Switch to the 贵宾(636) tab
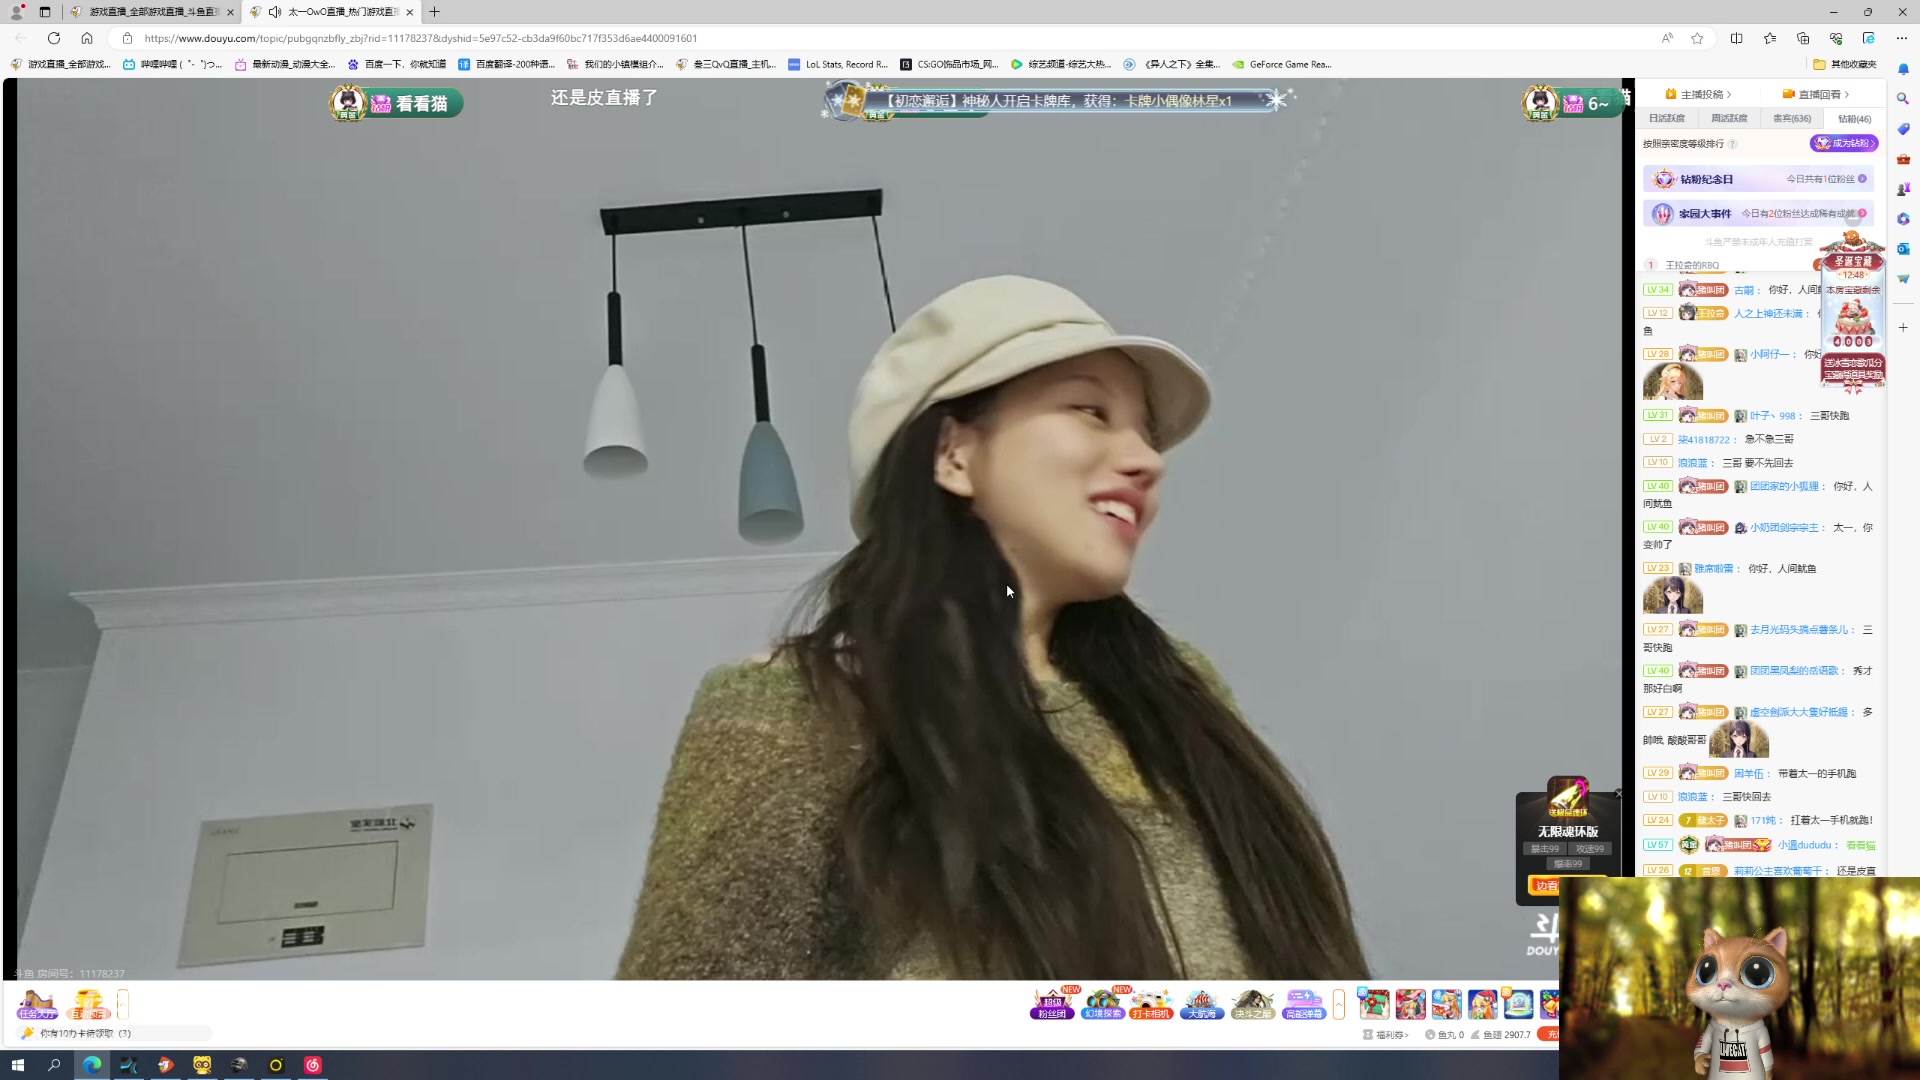 click(x=1792, y=118)
